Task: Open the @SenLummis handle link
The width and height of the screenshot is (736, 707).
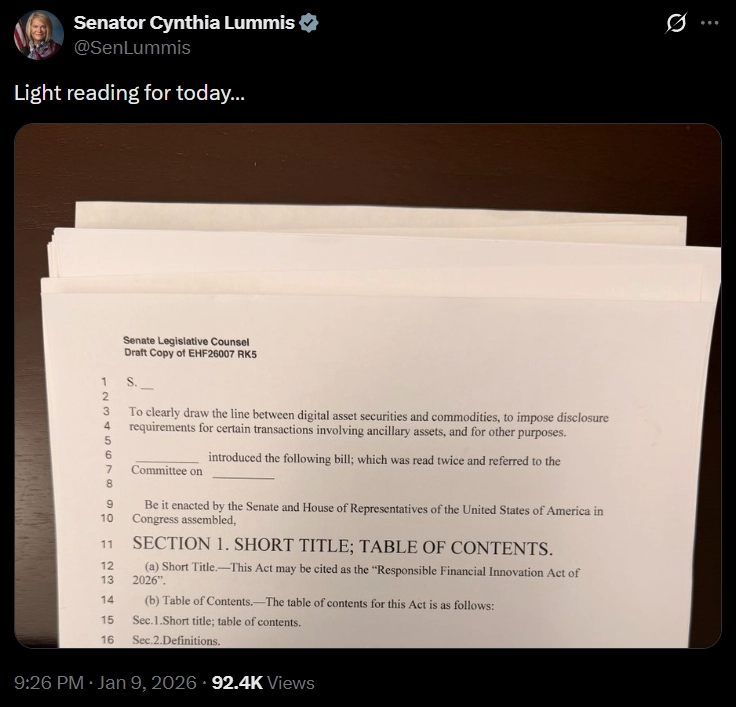Action: pyautogui.click(x=132, y=47)
